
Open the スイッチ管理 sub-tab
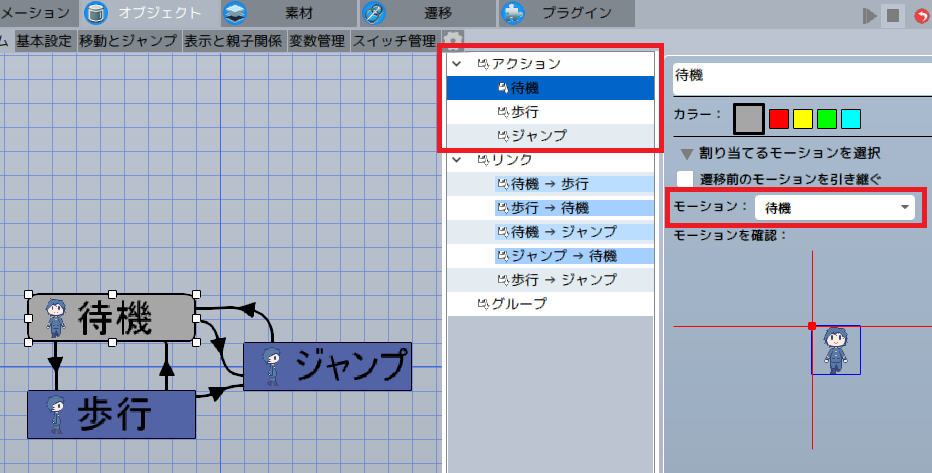[395, 41]
